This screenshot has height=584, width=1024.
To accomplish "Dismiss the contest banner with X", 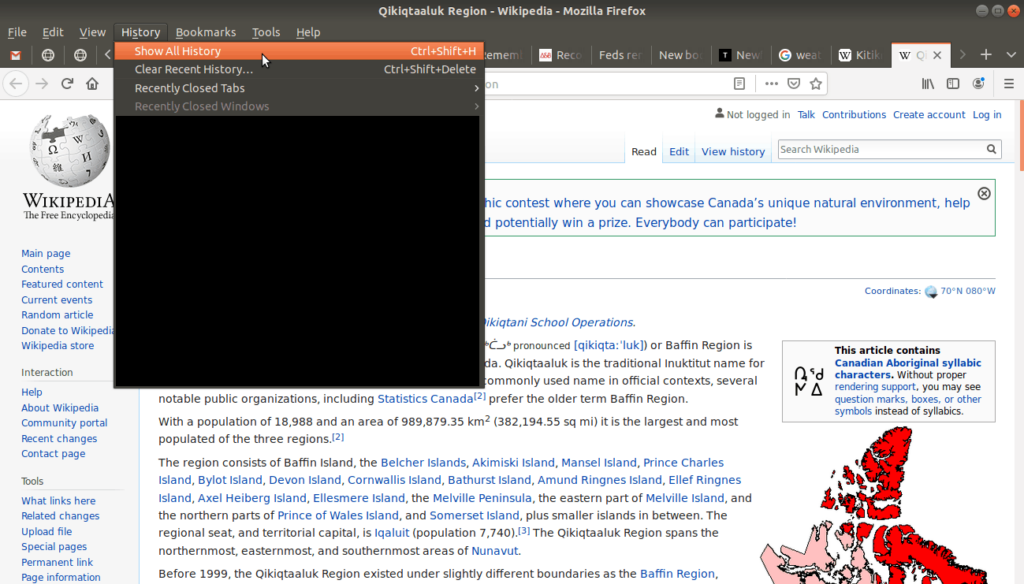I will click(984, 193).
